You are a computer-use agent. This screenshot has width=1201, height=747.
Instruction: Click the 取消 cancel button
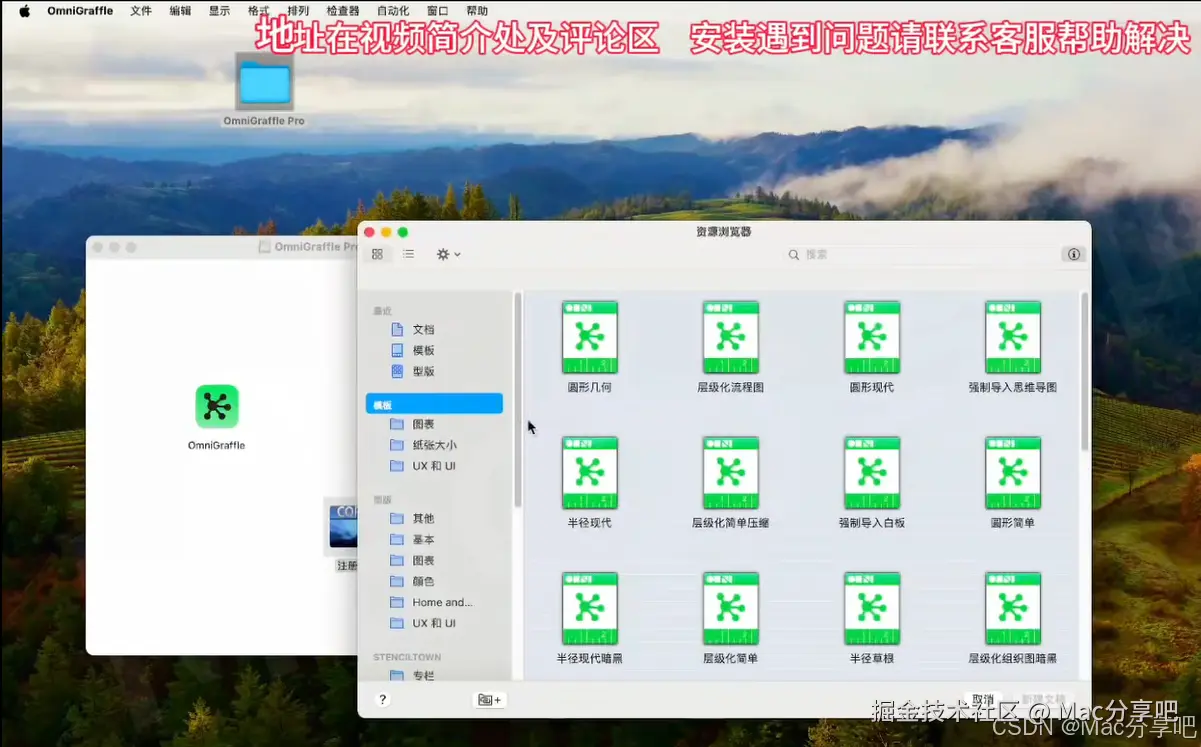click(x=981, y=698)
